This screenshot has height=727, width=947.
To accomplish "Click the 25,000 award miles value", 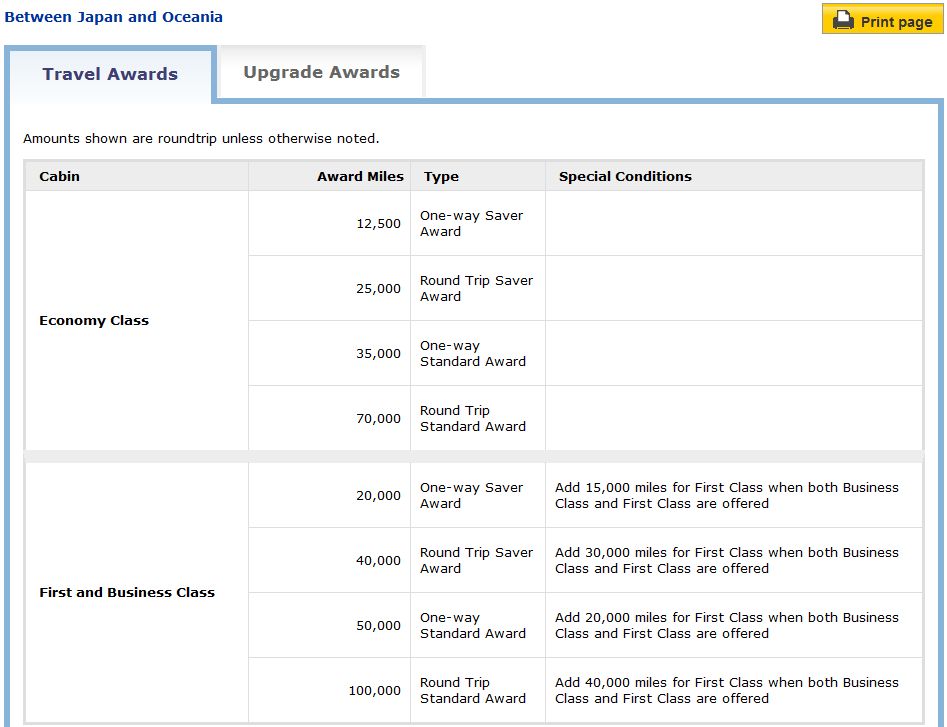I will [x=378, y=289].
